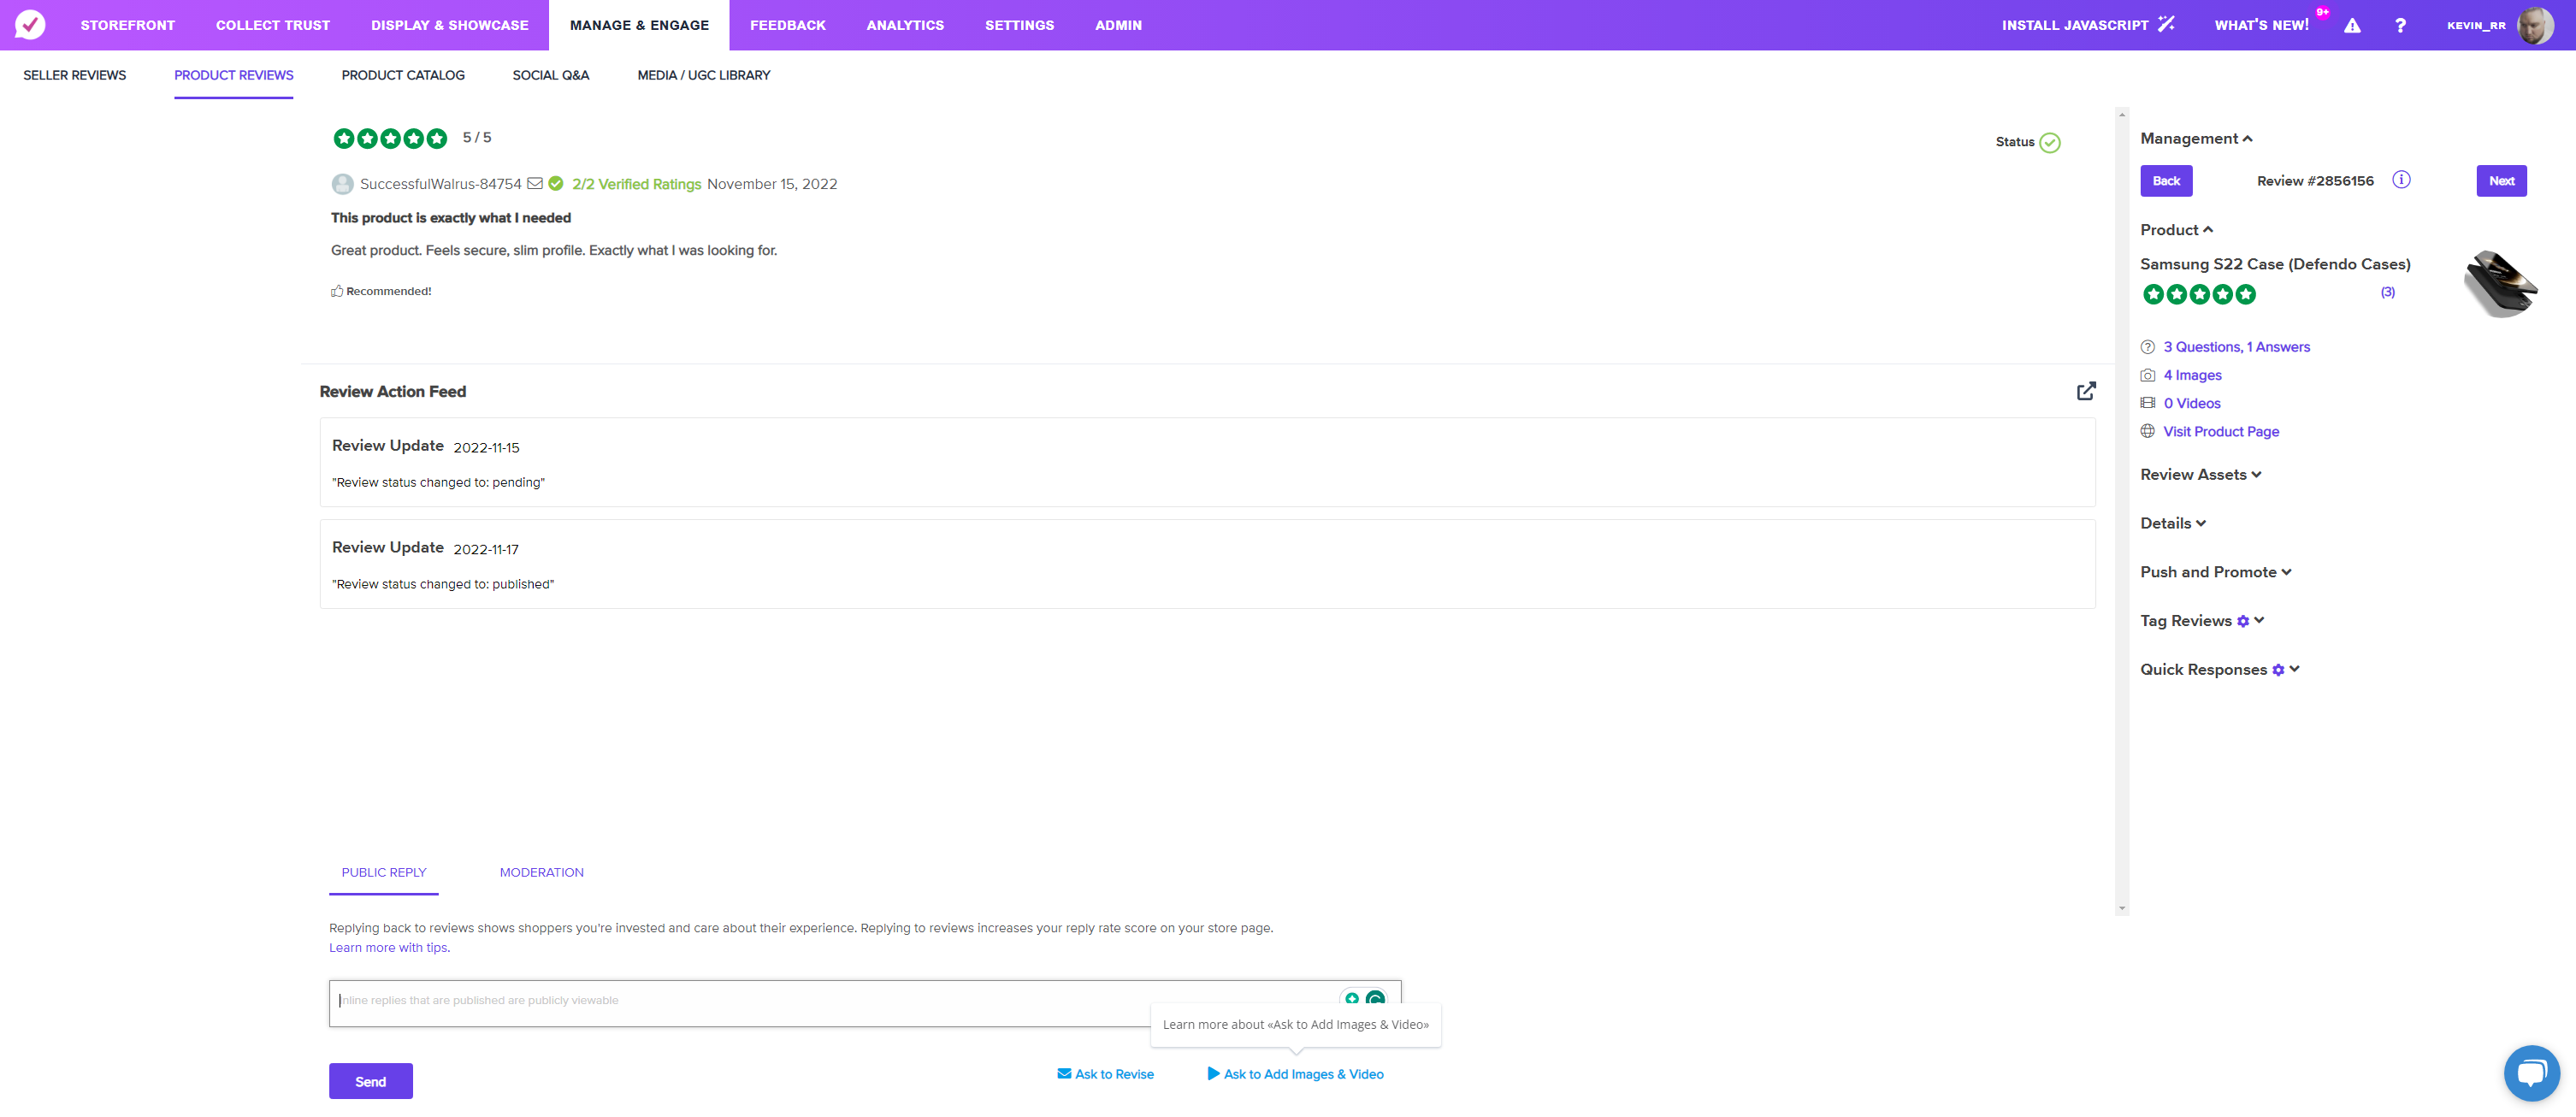Click the Back button
The height and width of the screenshot is (1117, 2576).
(x=2166, y=181)
